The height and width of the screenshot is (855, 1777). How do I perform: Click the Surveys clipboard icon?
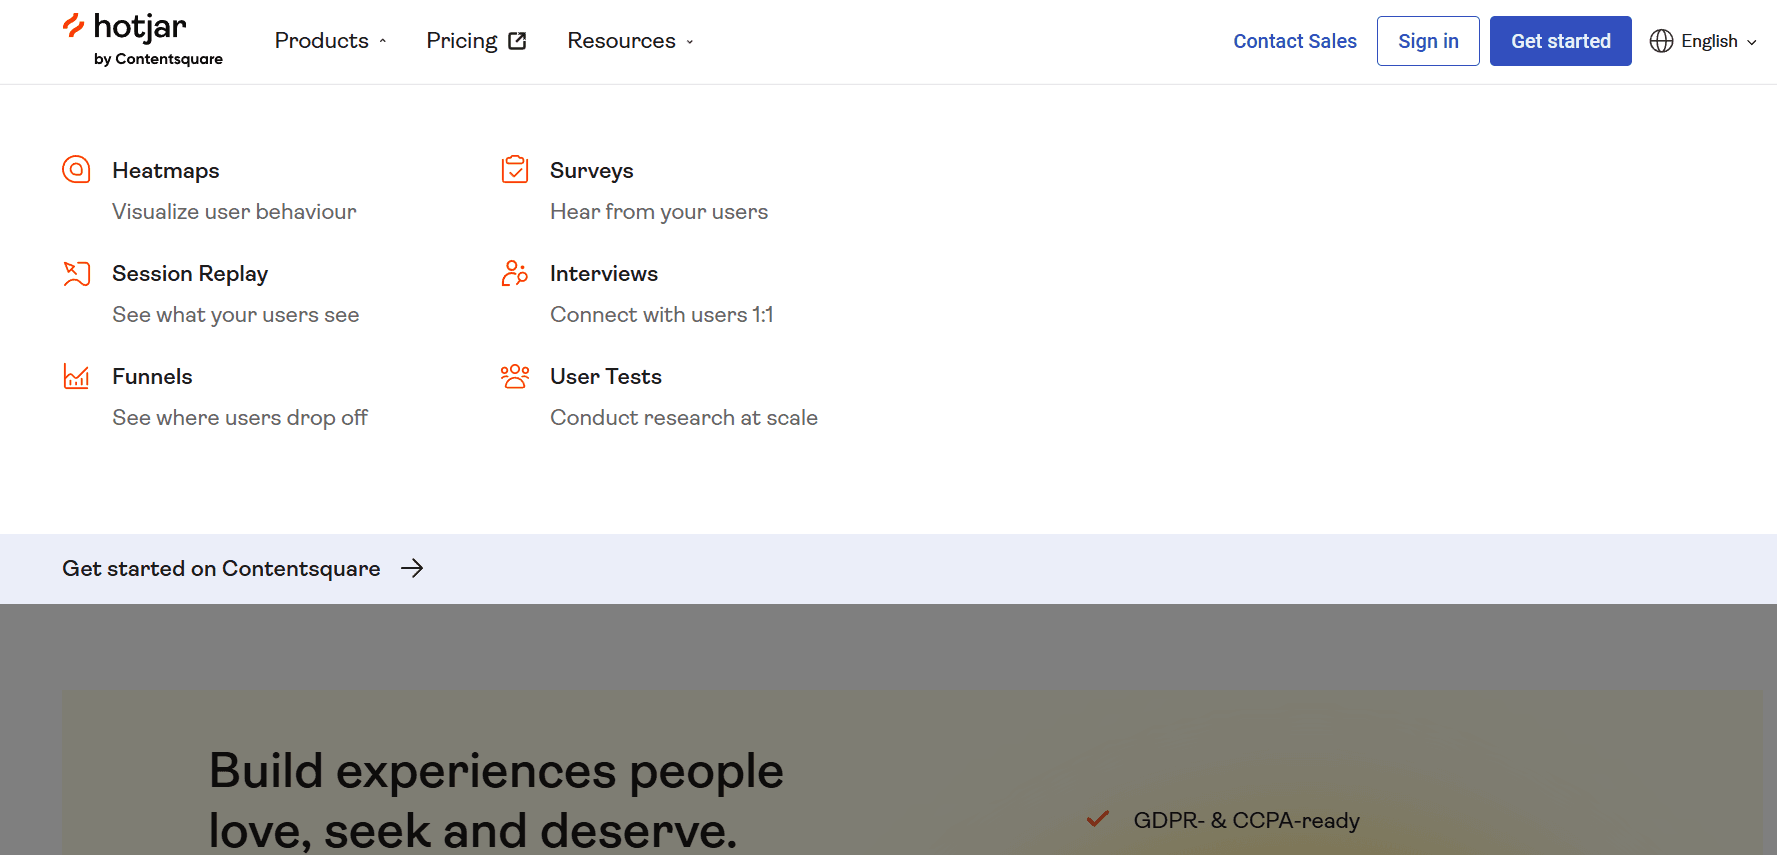click(514, 169)
